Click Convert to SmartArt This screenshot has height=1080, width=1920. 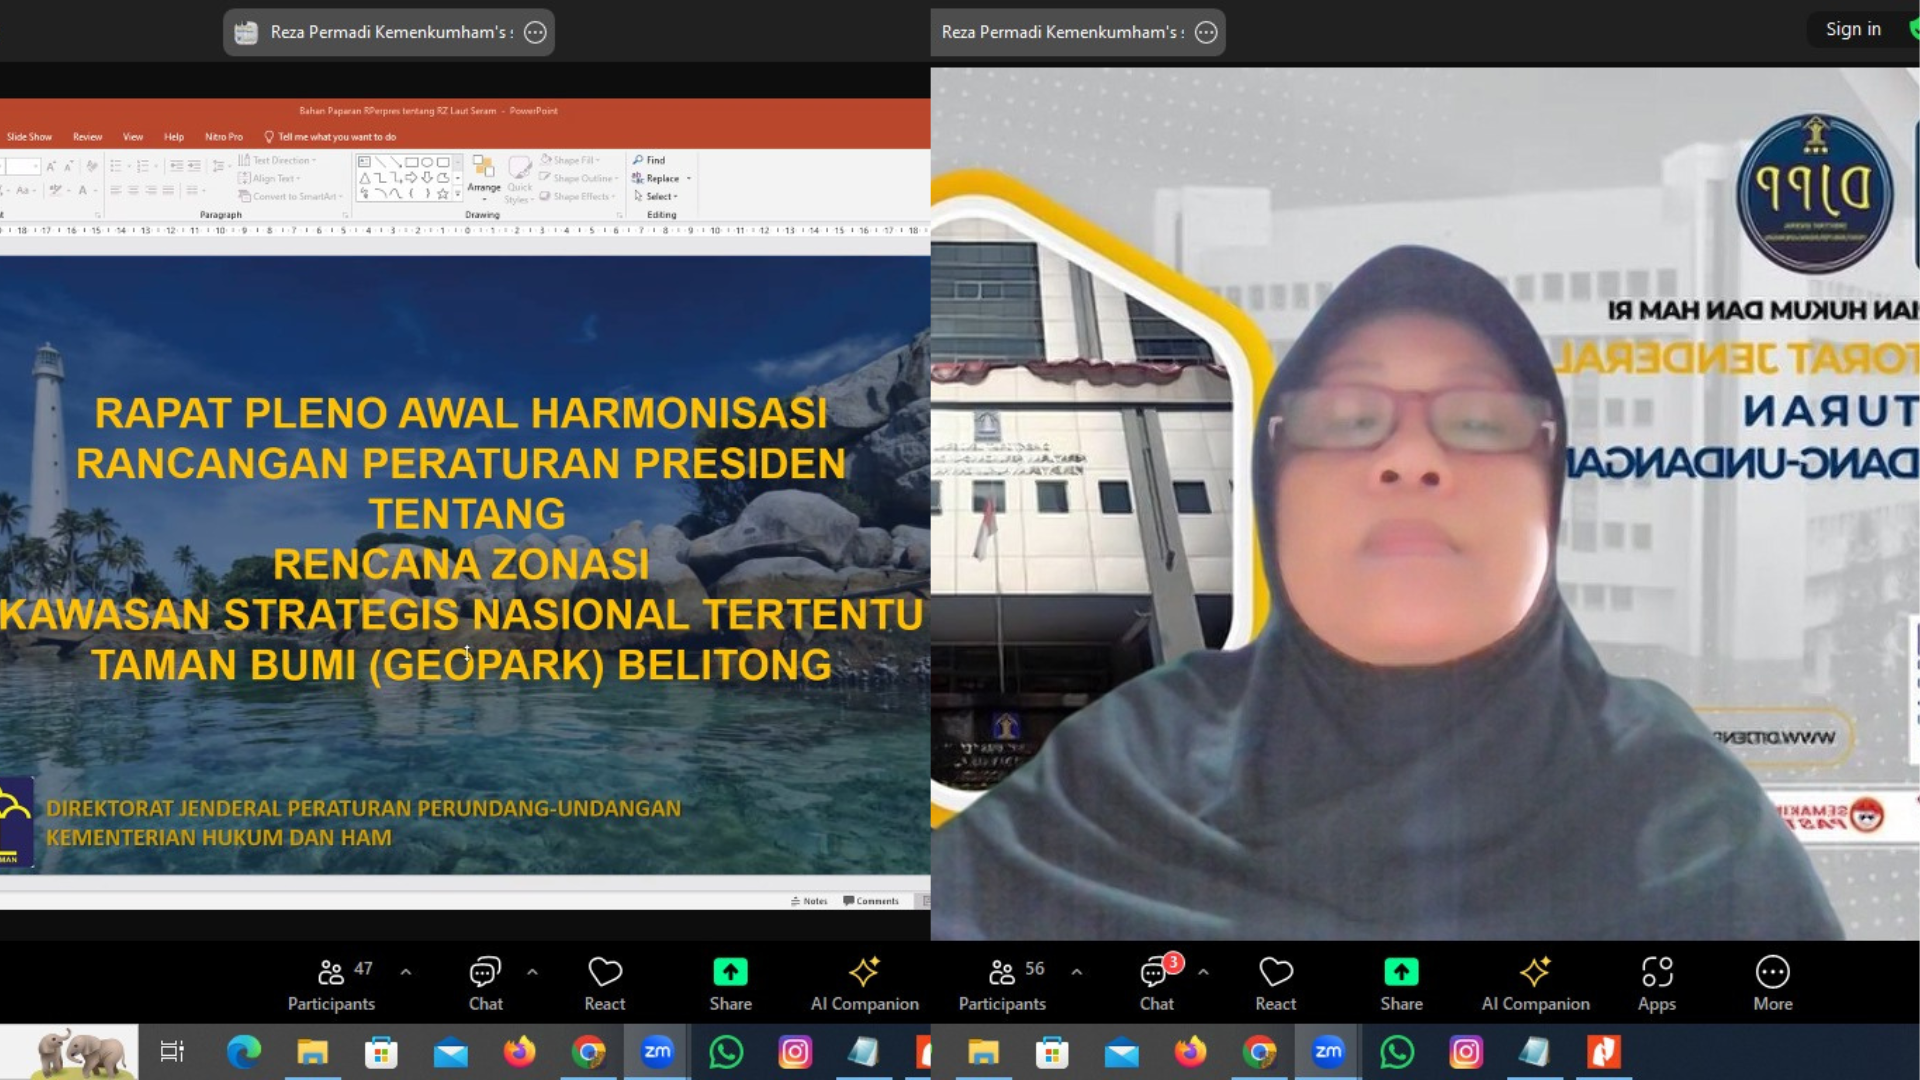[290, 196]
